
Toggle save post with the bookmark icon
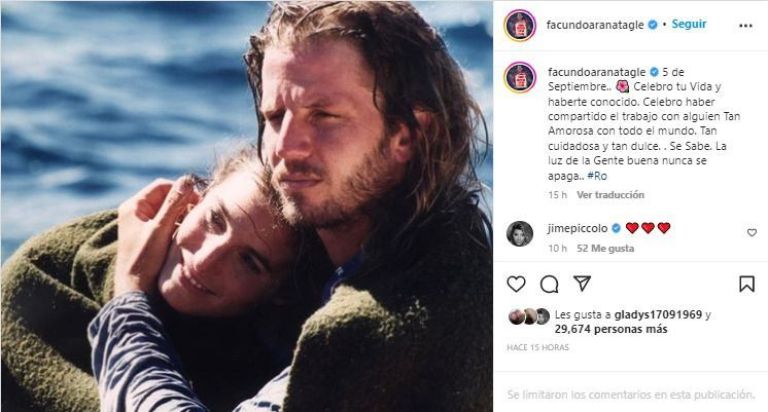tap(746, 284)
